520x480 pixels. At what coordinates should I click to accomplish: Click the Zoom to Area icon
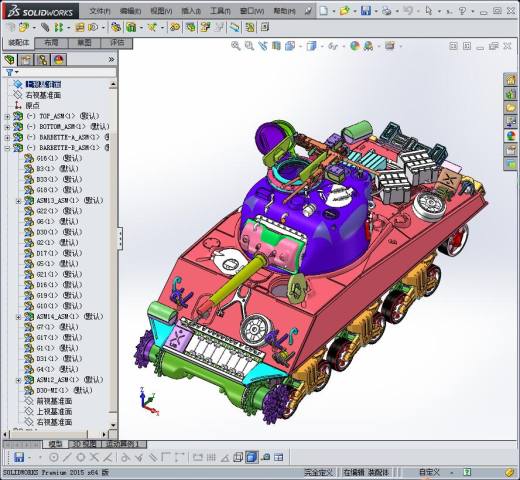tap(249, 46)
